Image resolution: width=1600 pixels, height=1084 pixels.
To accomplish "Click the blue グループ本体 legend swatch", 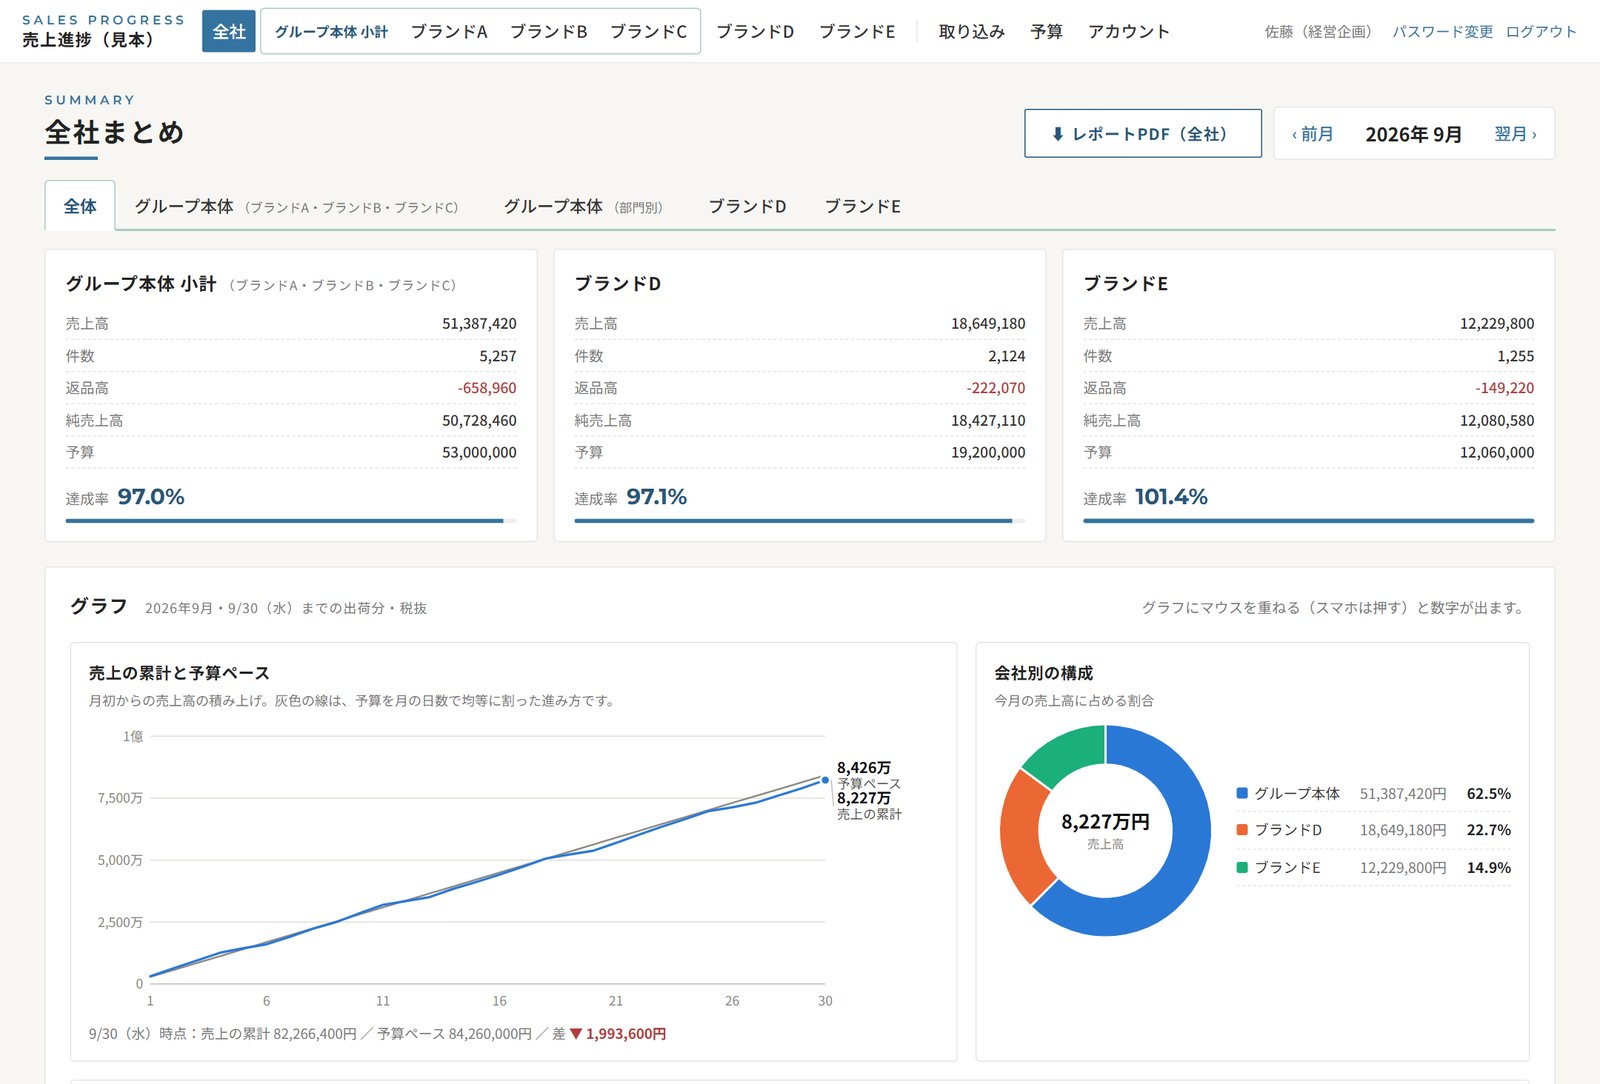I will coord(1242,793).
